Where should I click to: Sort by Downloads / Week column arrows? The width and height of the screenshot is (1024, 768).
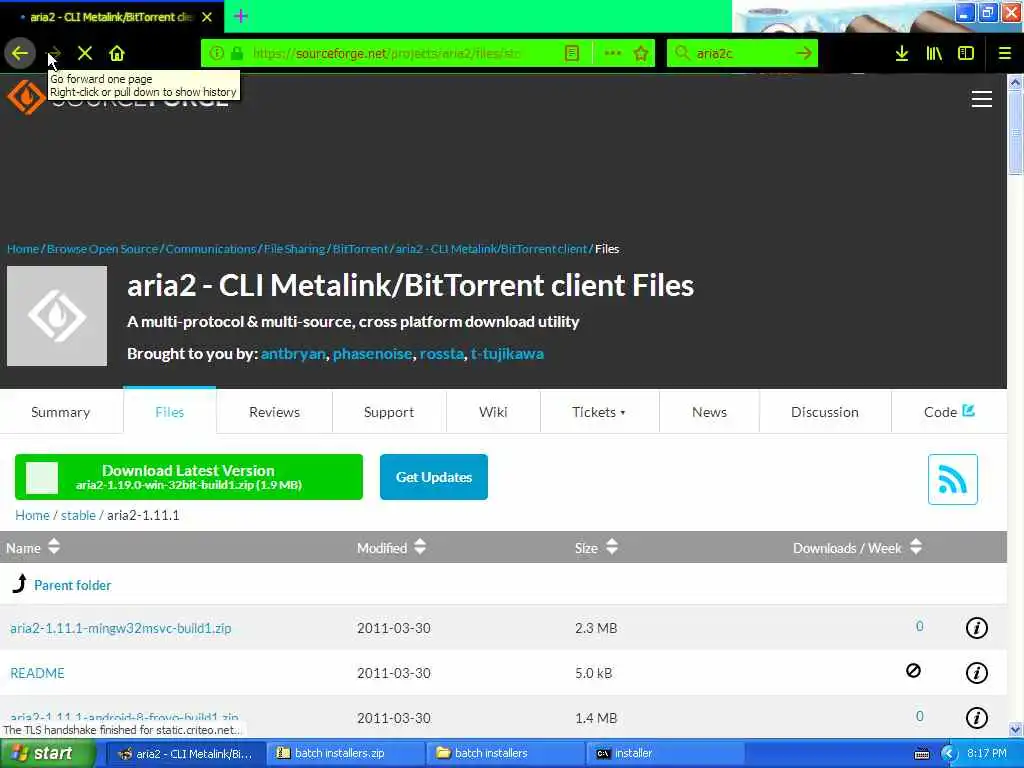coord(916,547)
